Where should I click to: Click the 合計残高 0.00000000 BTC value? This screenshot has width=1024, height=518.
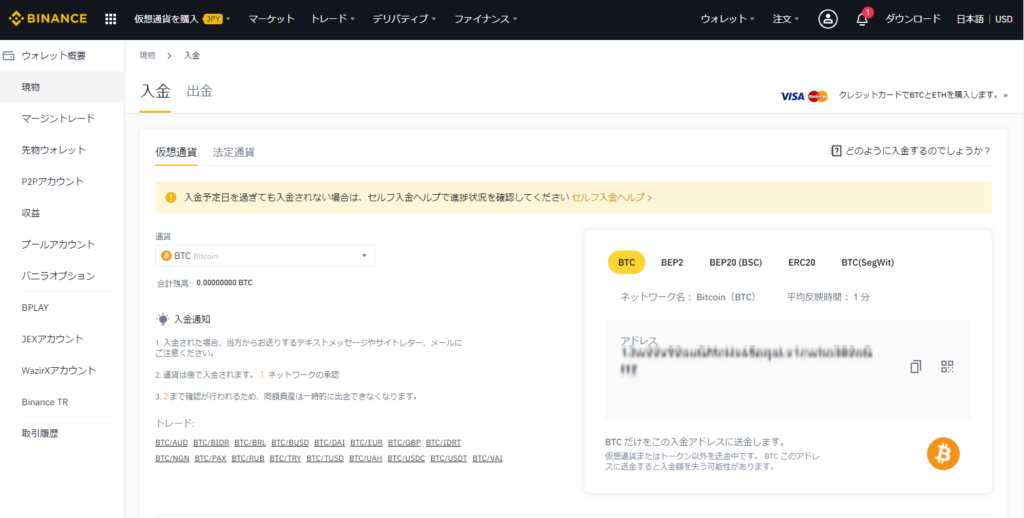click(x=224, y=283)
